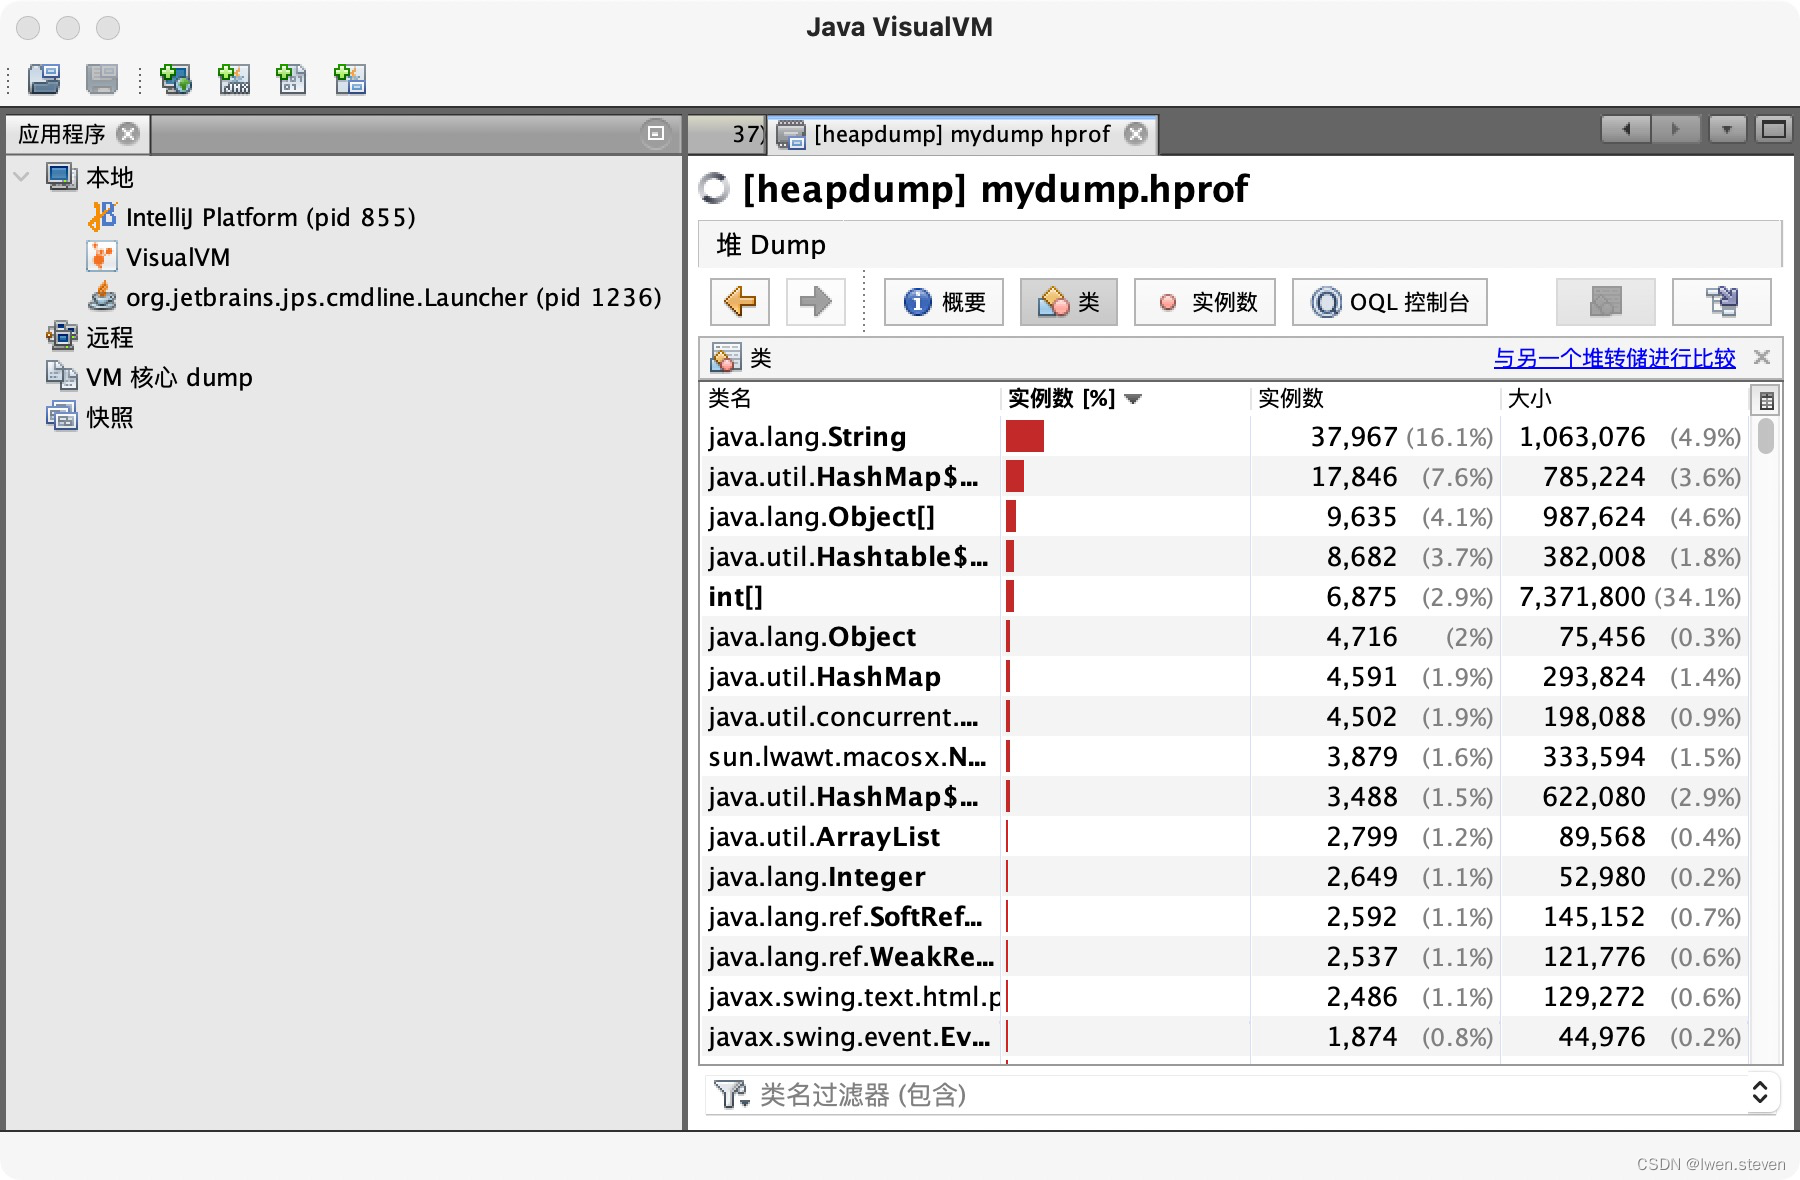Open the 概要 summary view

coord(944,301)
